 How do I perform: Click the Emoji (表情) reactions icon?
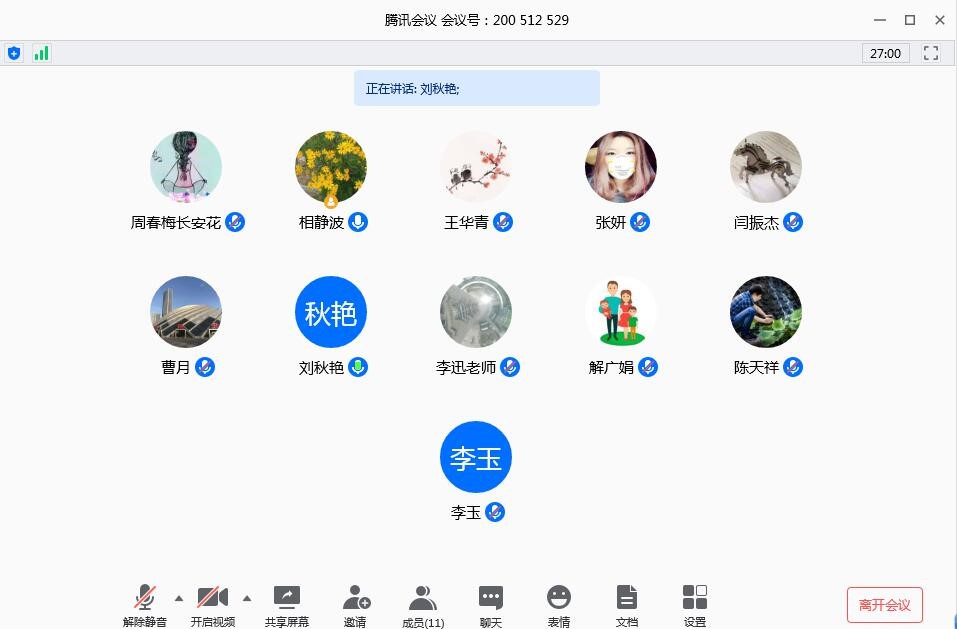[x=559, y=598]
